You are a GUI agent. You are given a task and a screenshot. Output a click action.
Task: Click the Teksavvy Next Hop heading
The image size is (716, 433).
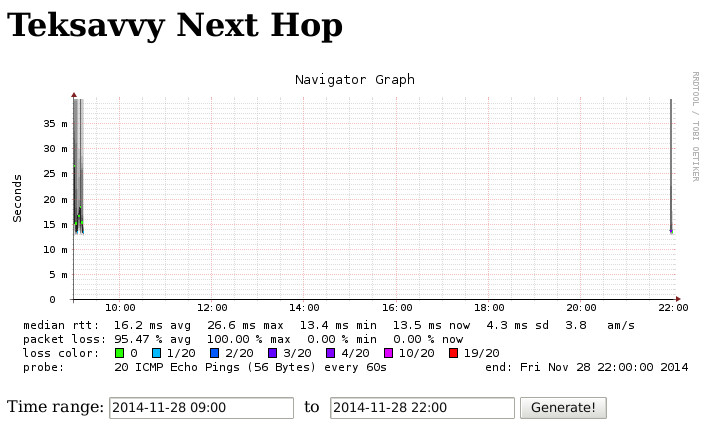click(175, 25)
